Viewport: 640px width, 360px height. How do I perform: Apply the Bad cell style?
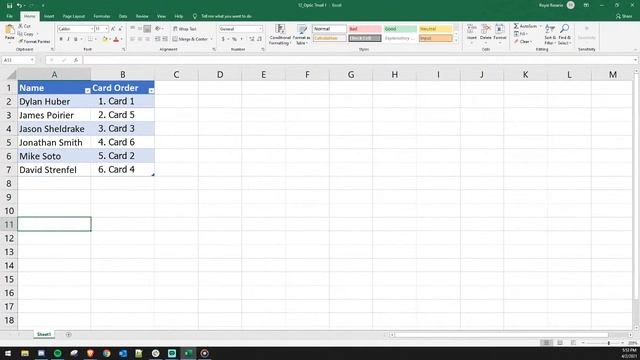[x=365, y=29]
